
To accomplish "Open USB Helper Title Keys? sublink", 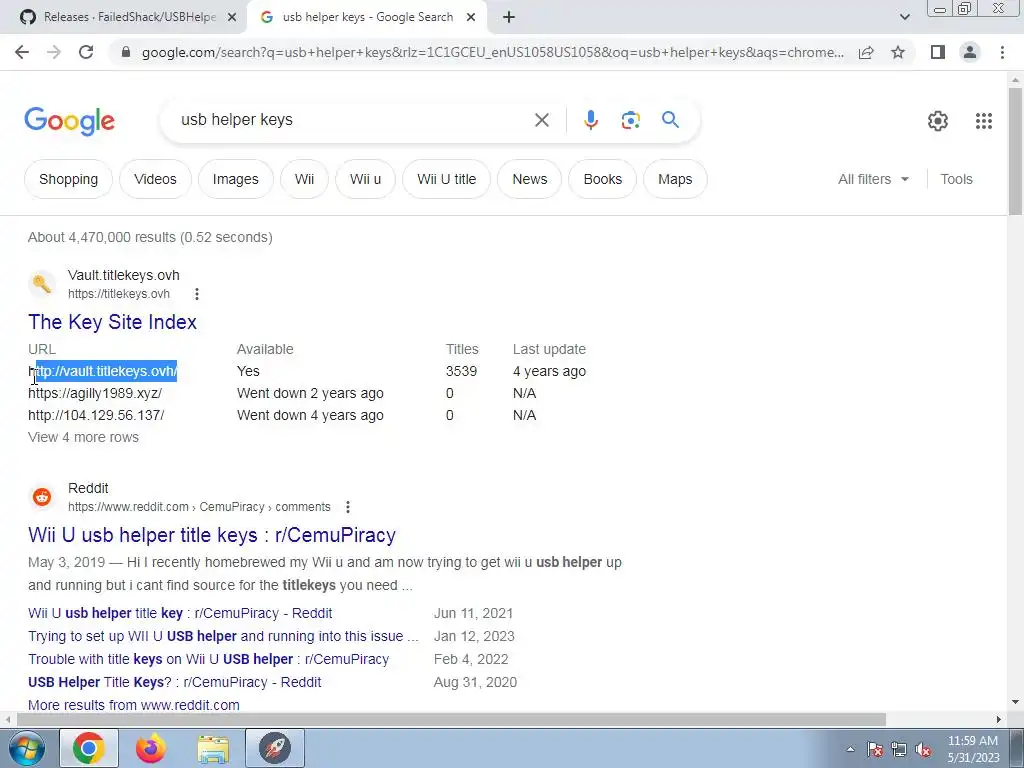I will 174,682.
